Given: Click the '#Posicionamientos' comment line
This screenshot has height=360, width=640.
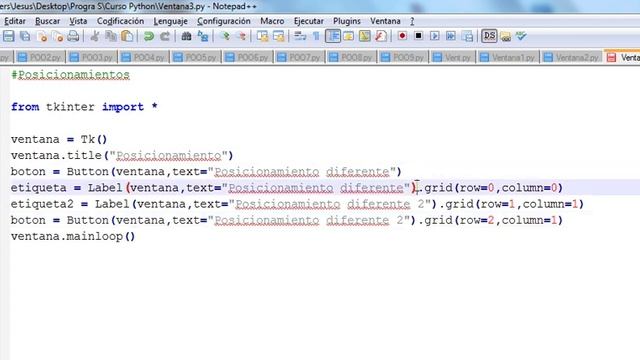Looking at the screenshot, I should 70,75.
